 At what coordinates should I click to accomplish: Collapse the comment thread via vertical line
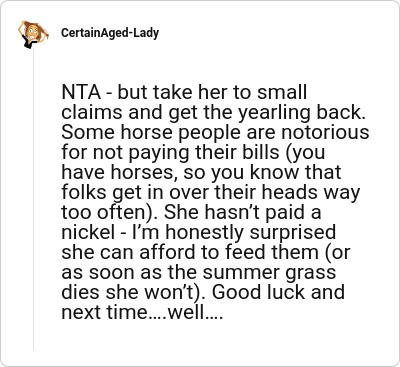pyautogui.click(x=33, y=199)
